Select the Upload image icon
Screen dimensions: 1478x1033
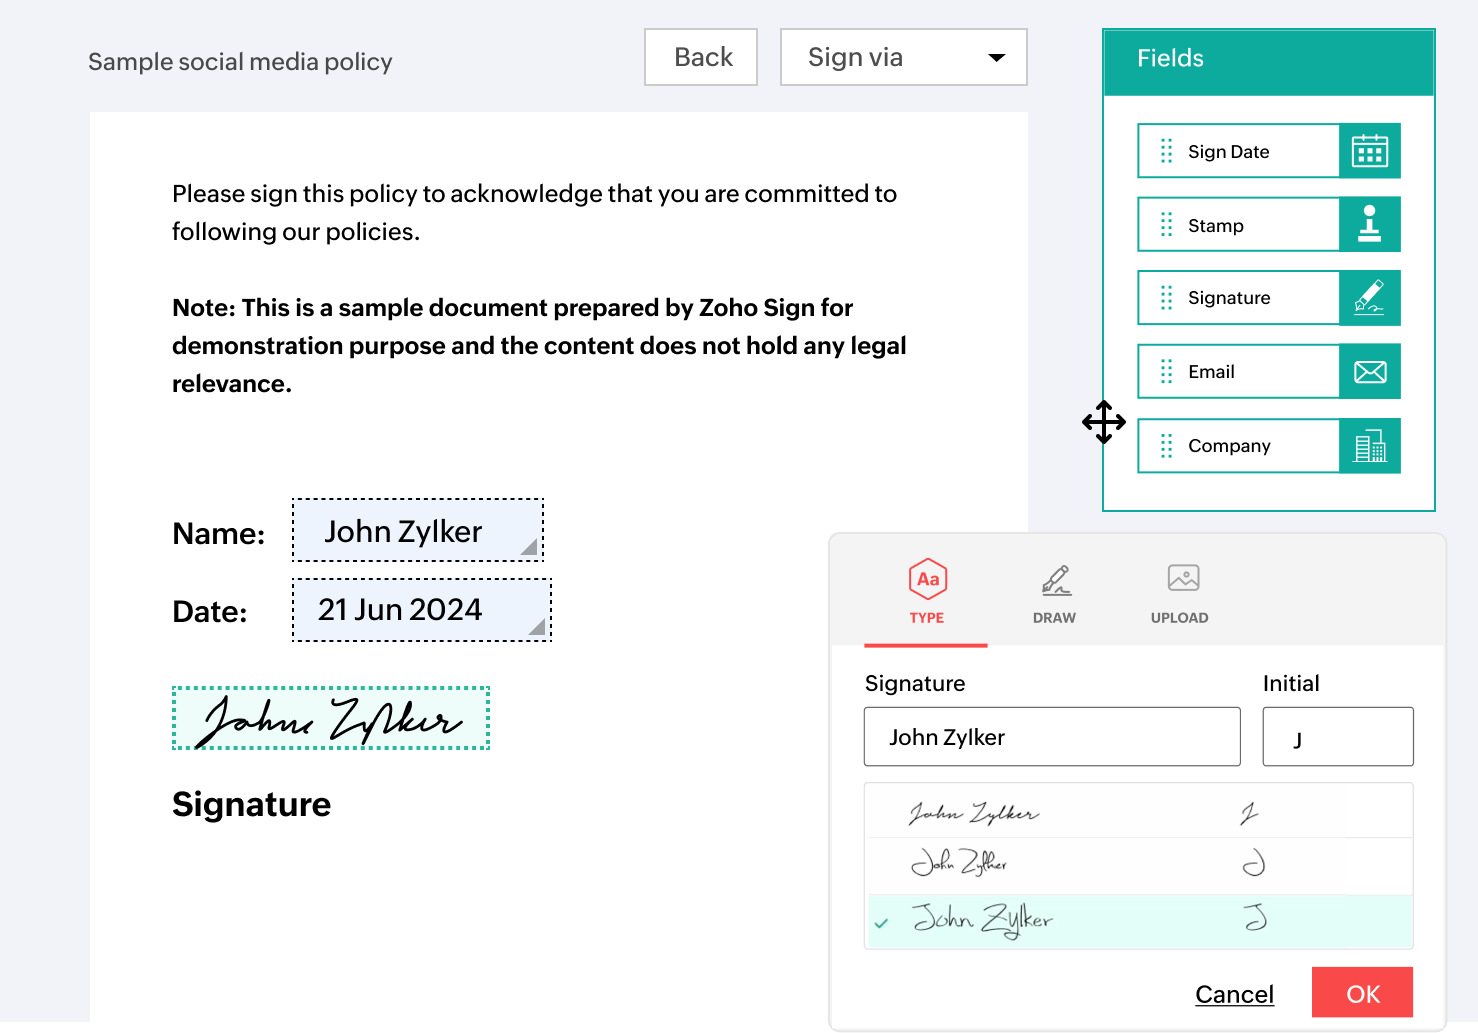coord(1180,578)
